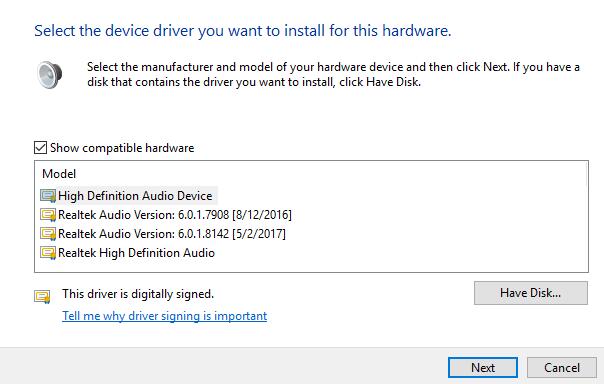Open the driver signing importance link
The image size is (604, 384).
pyautogui.click(x=164, y=316)
